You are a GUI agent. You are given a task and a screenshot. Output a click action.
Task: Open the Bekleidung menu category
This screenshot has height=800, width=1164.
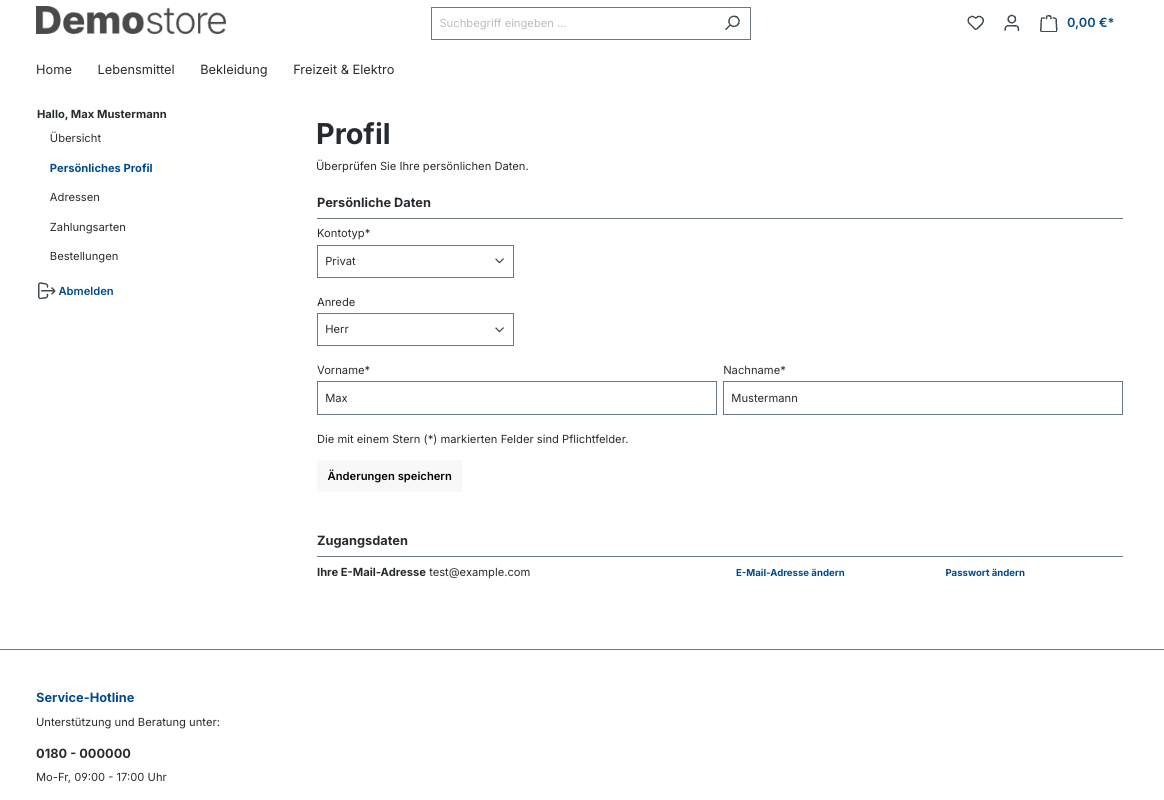point(234,70)
